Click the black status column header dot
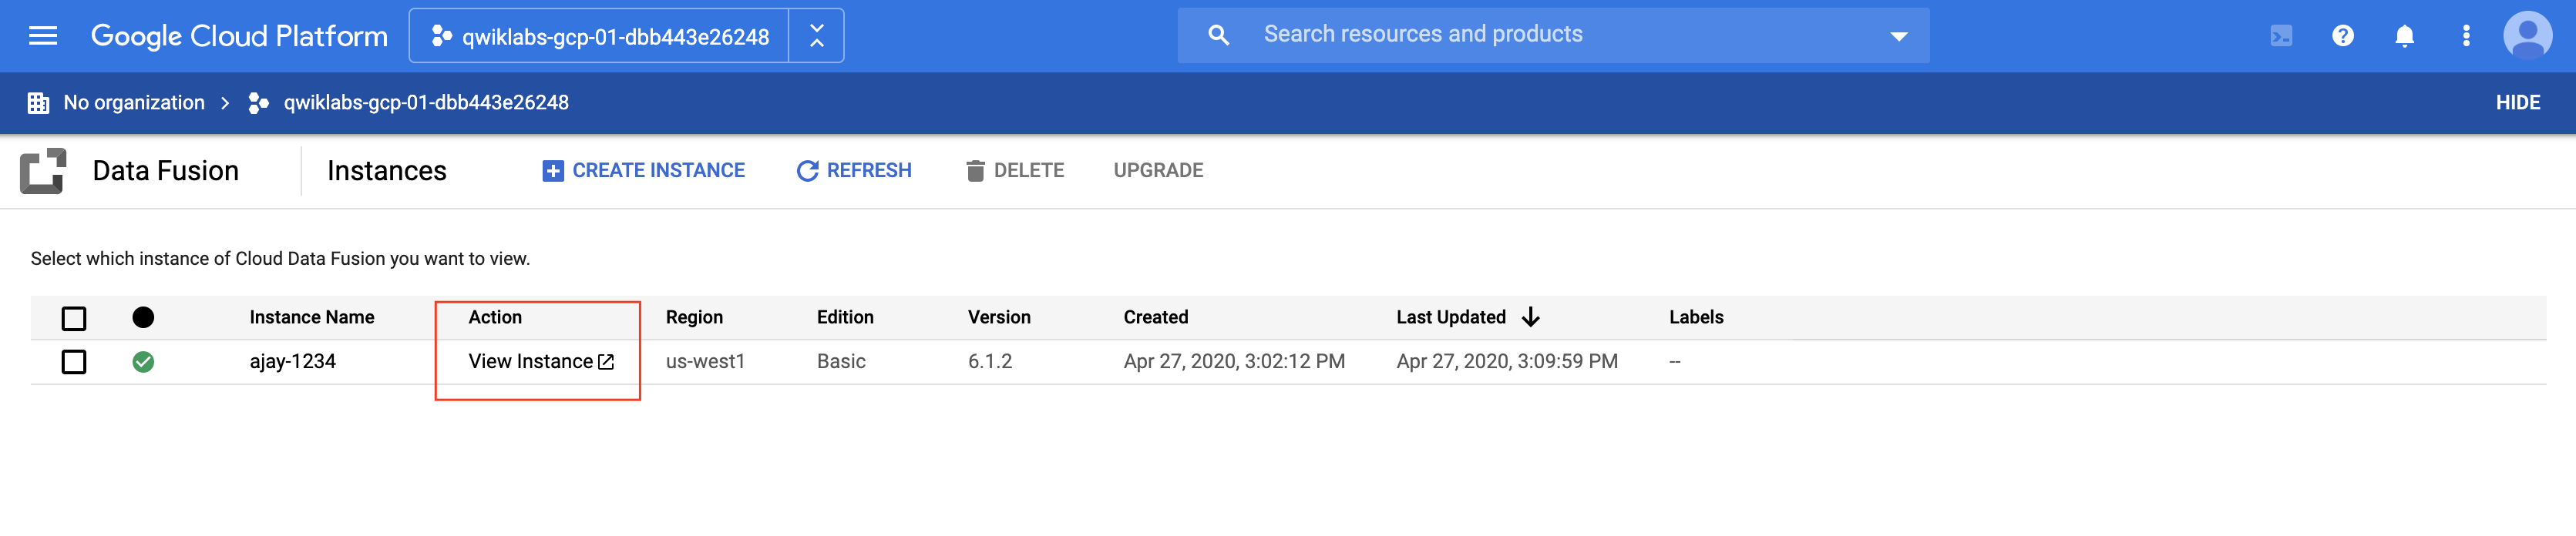2576x536 pixels. (143, 318)
